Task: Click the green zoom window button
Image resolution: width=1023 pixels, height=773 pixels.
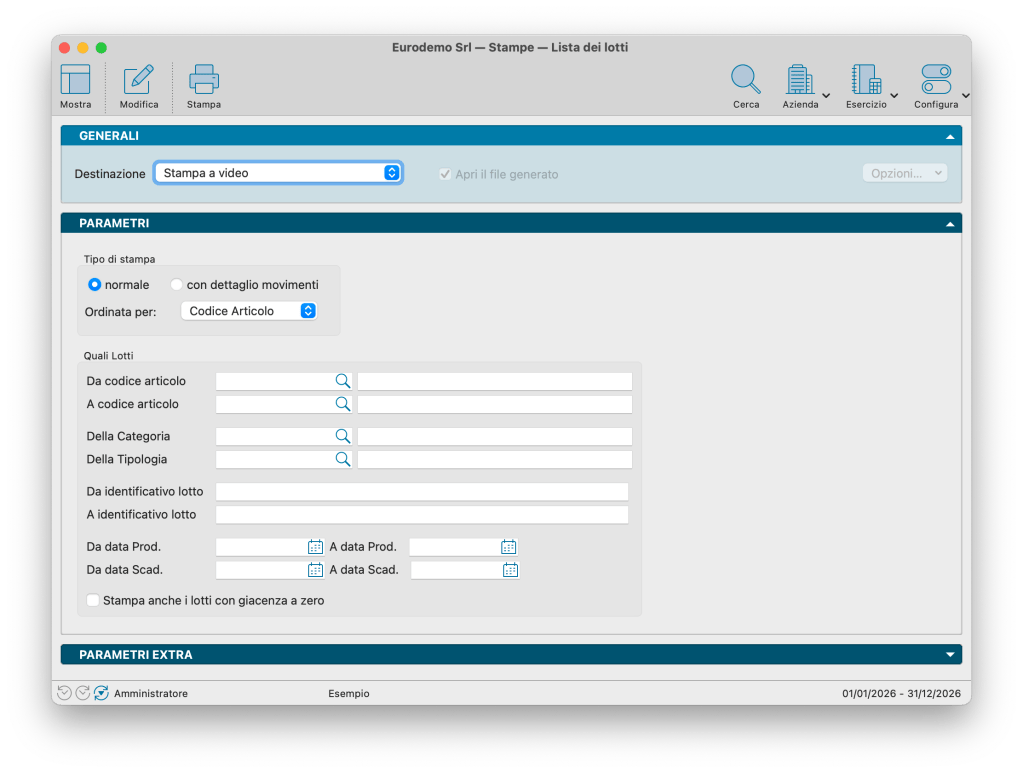Action: click(101, 48)
